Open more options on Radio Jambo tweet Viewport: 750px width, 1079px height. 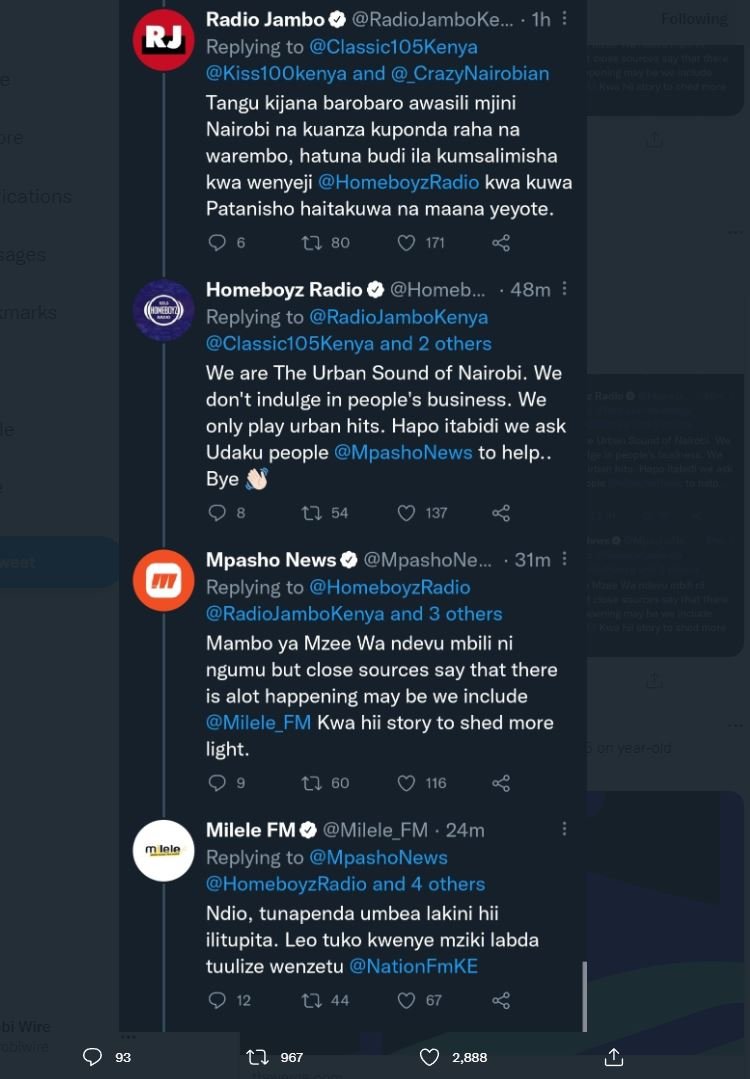564,19
